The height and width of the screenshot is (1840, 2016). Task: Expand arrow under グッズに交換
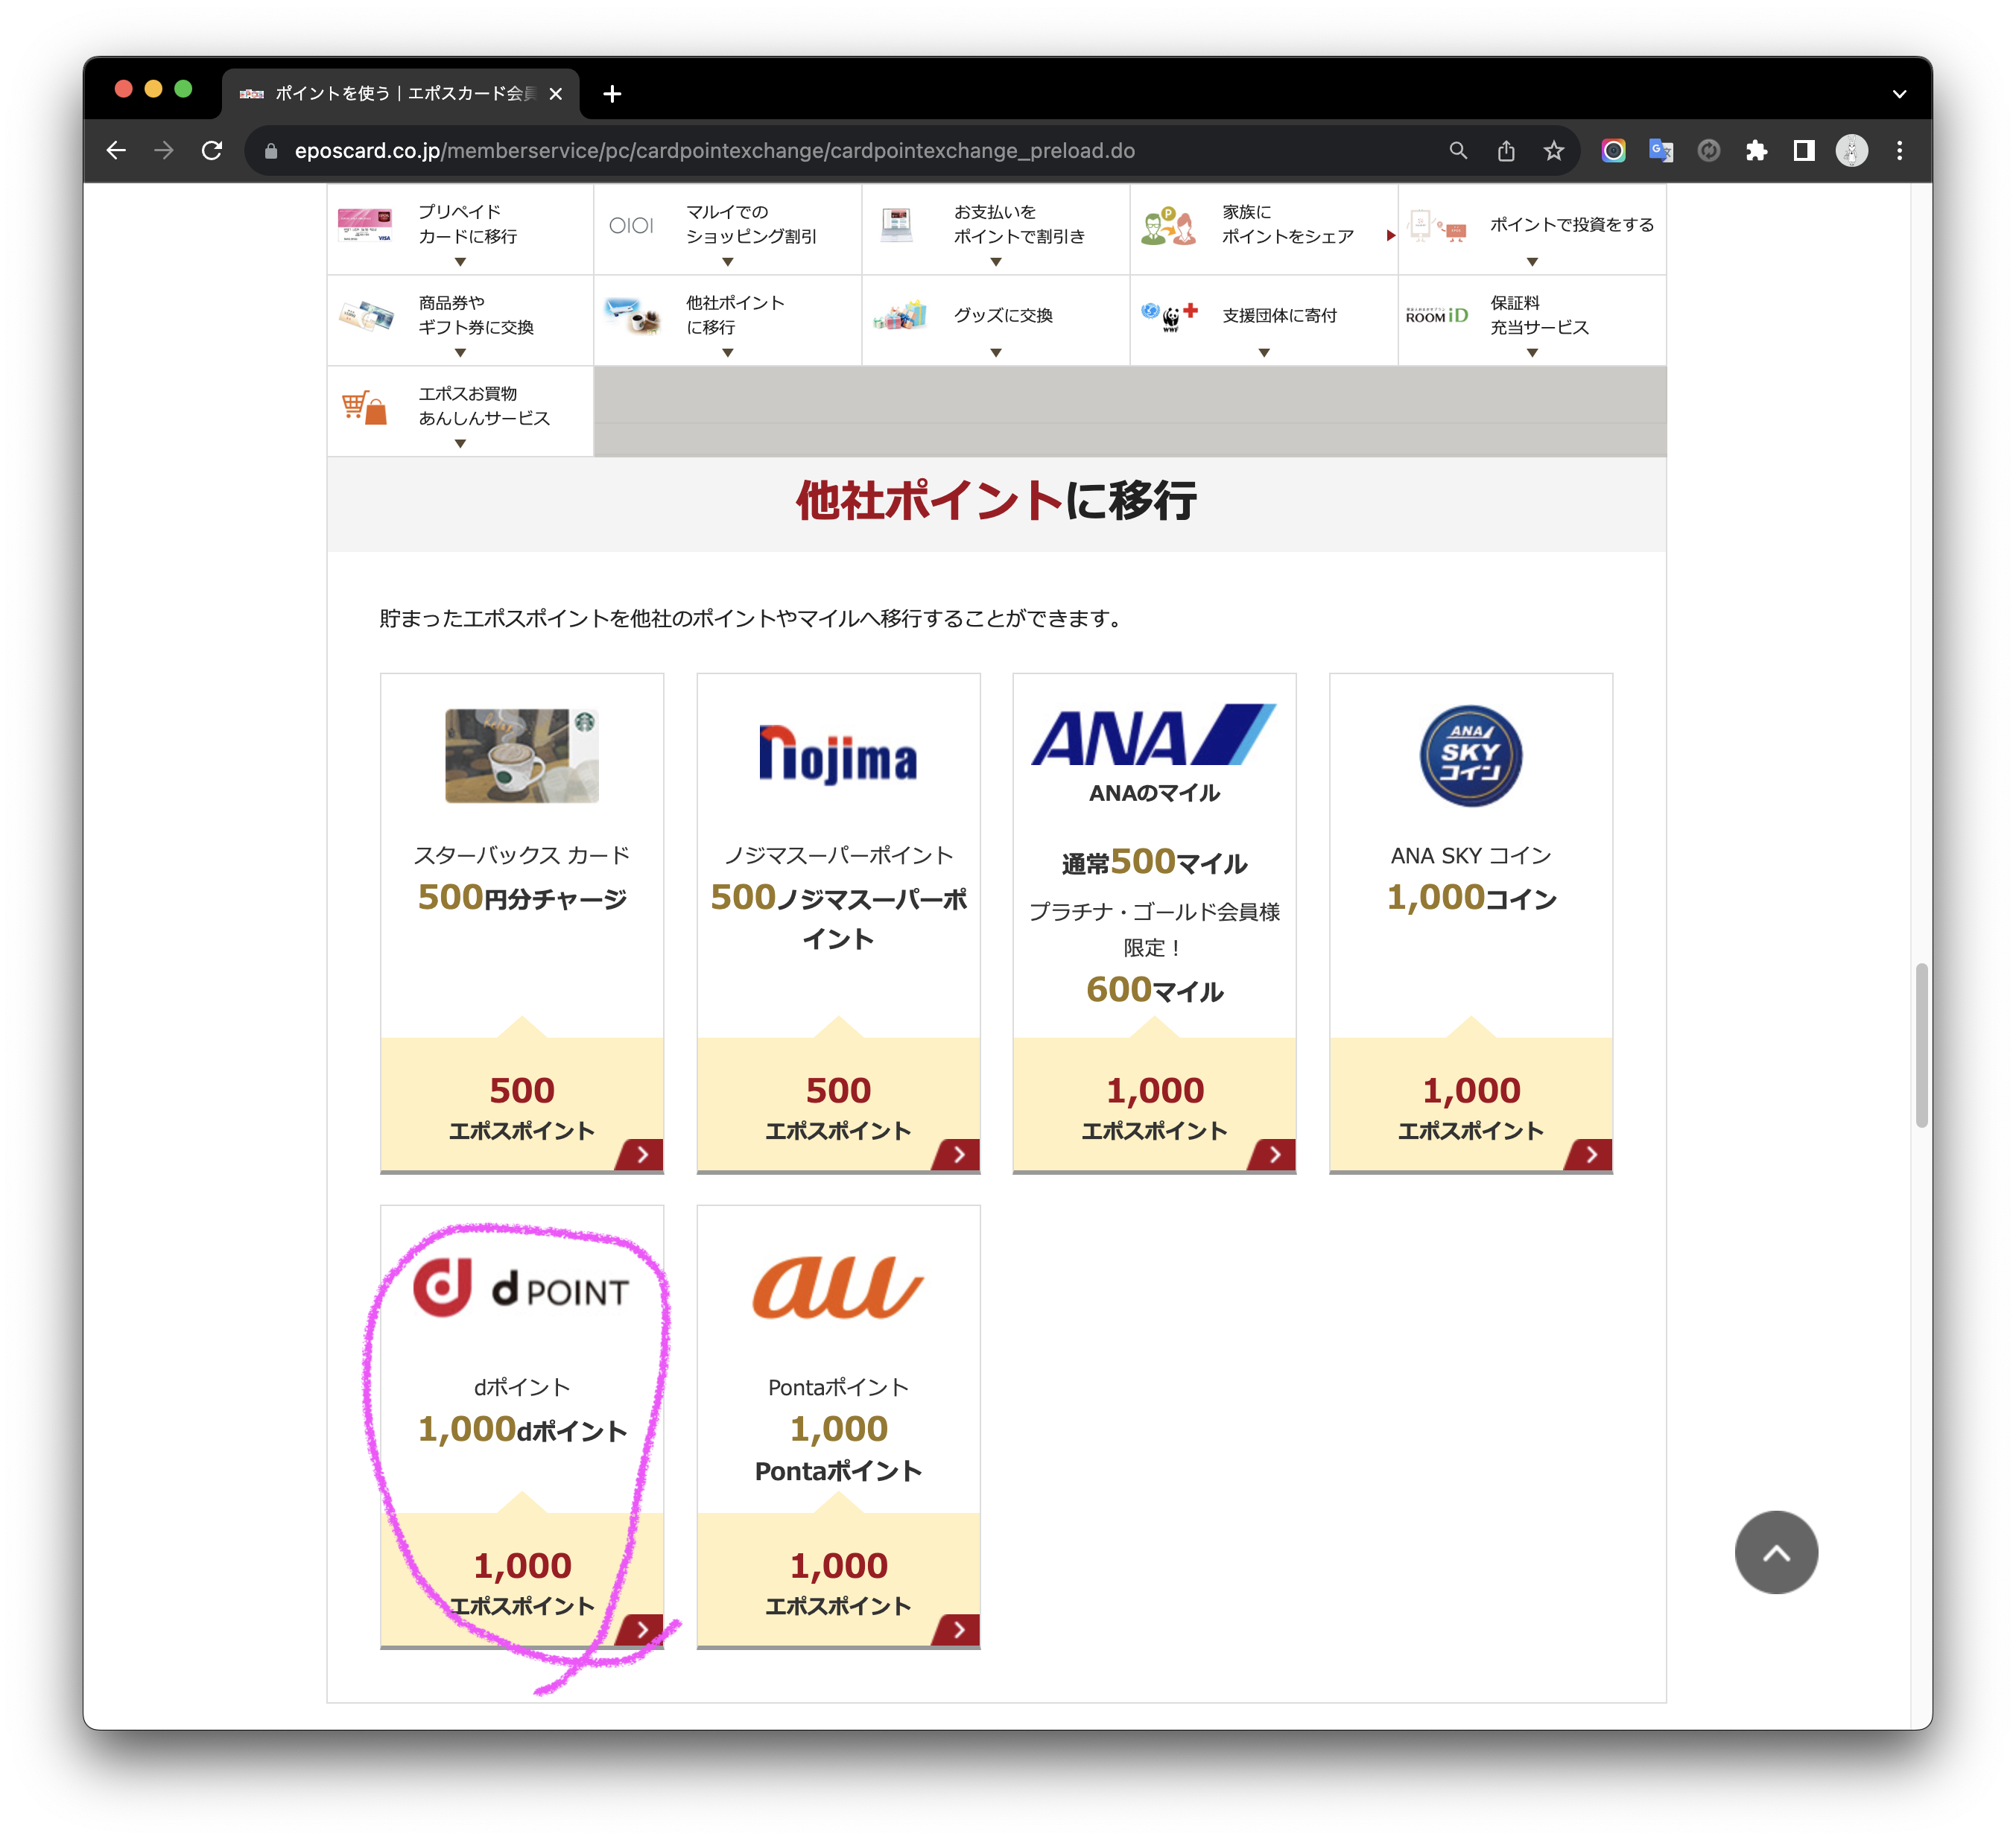[x=996, y=353]
